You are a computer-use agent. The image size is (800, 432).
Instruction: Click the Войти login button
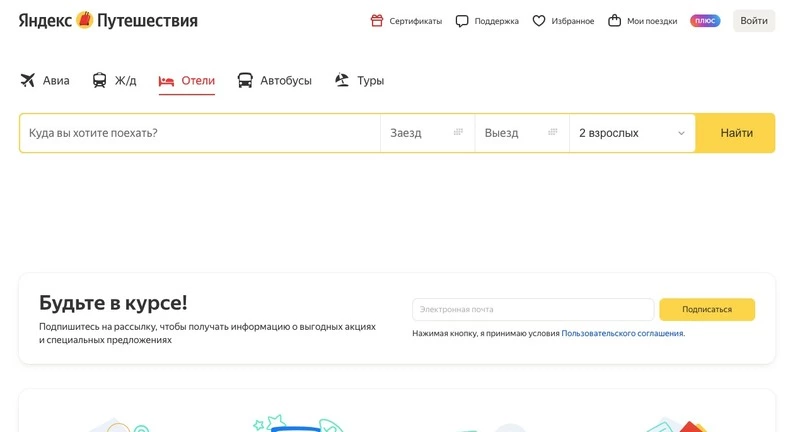[x=754, y=21]
